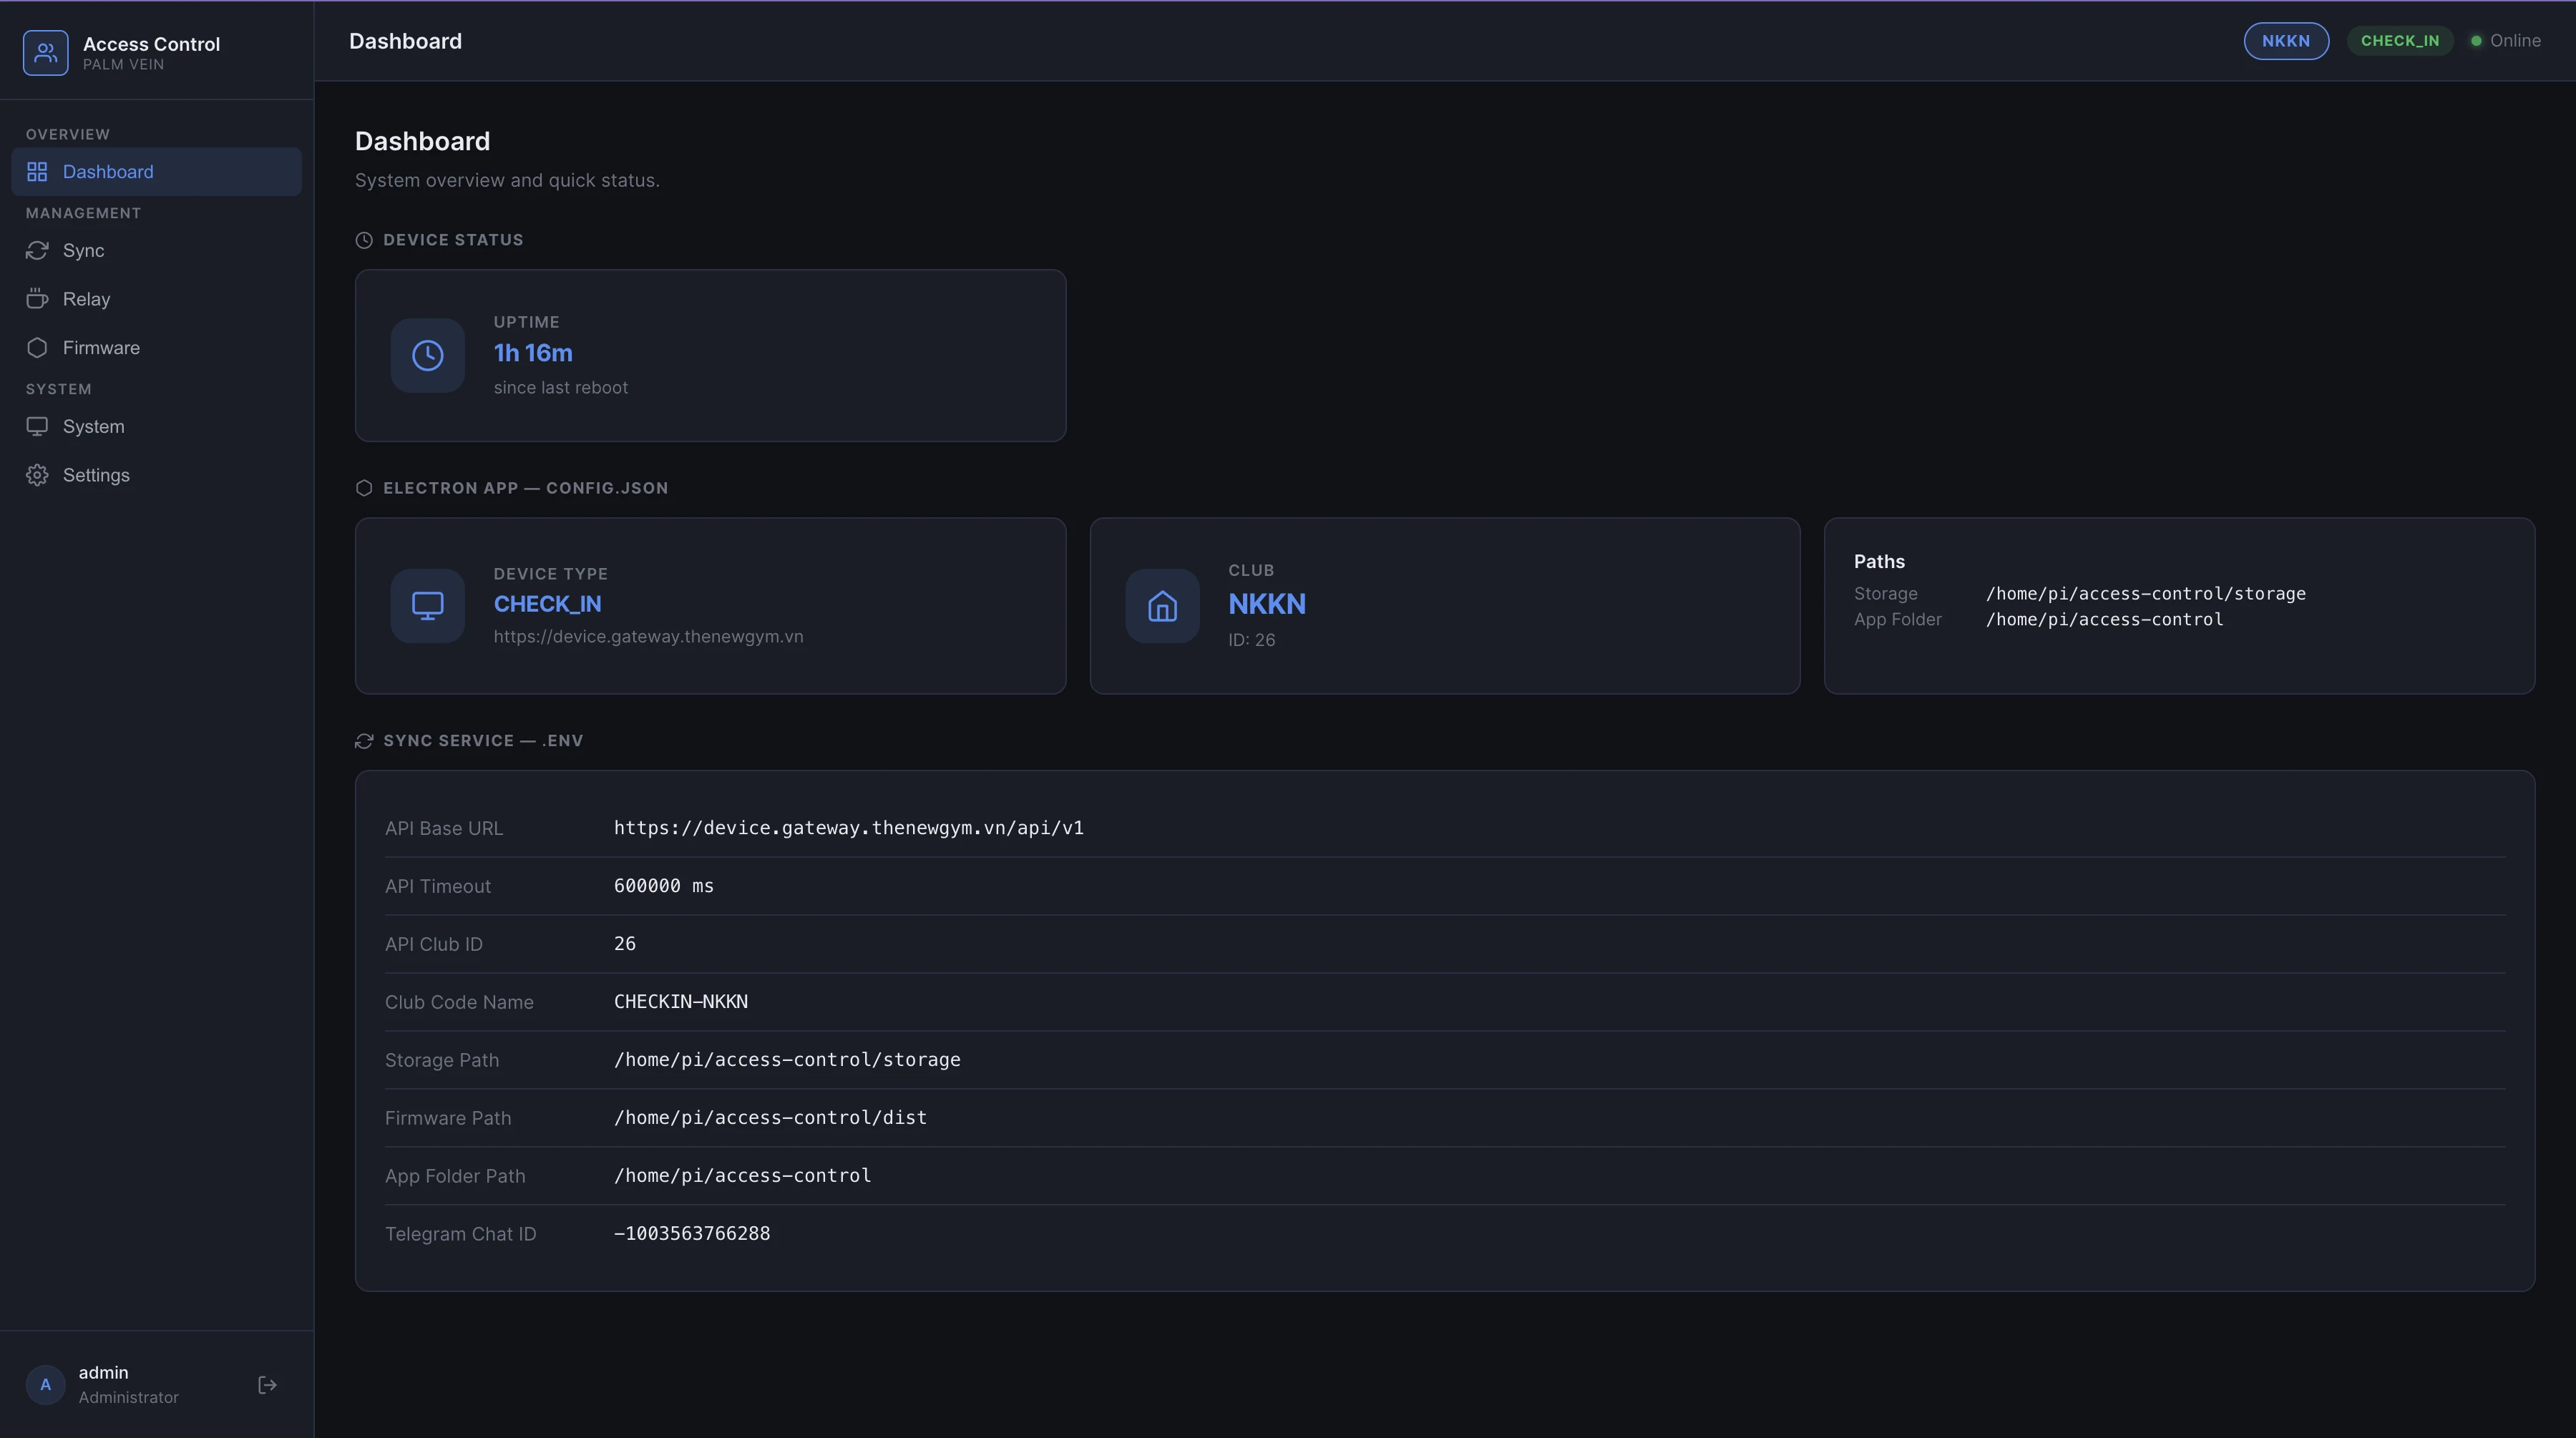This screenshot has width=2576, height=1438.
Task: Click the Relay cup icon
Action: [37, 299]
